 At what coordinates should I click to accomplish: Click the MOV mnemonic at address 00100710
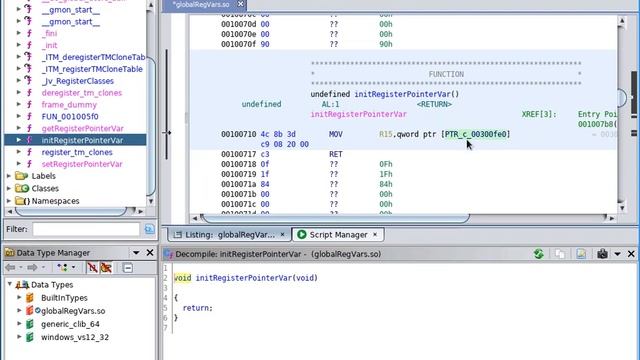click(336, 134)
